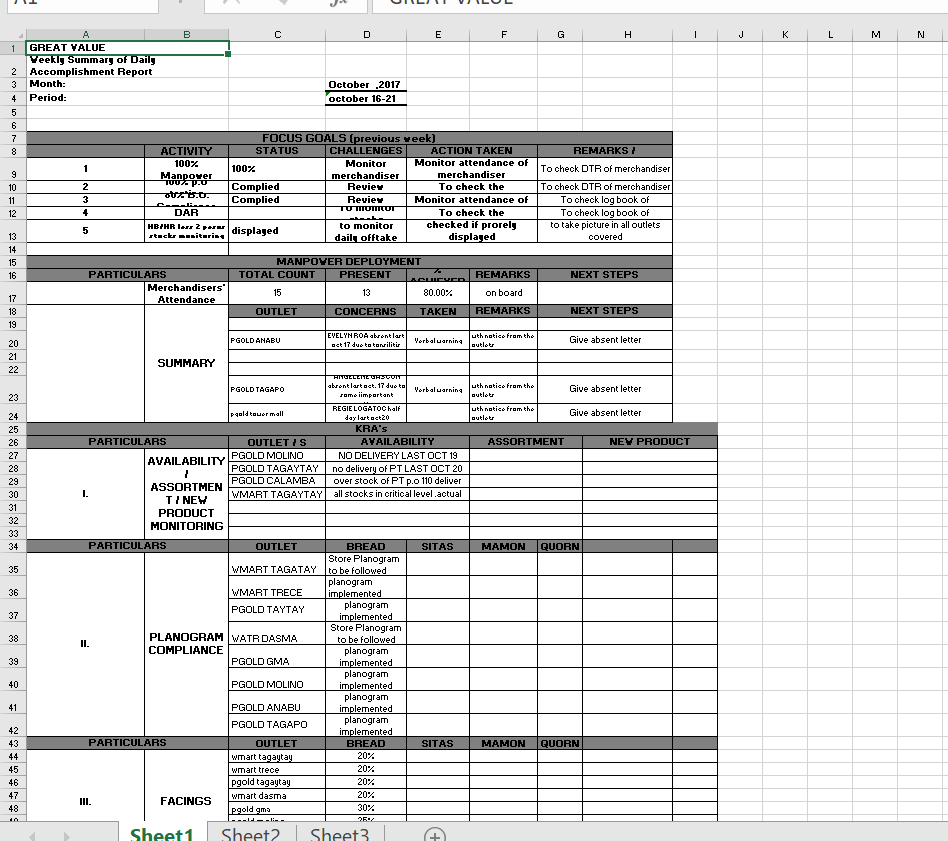The width and height of the screenshot is (948, 841).
Task: Click the 'OUTLET / S' heading
Action: tap(277, 443)
